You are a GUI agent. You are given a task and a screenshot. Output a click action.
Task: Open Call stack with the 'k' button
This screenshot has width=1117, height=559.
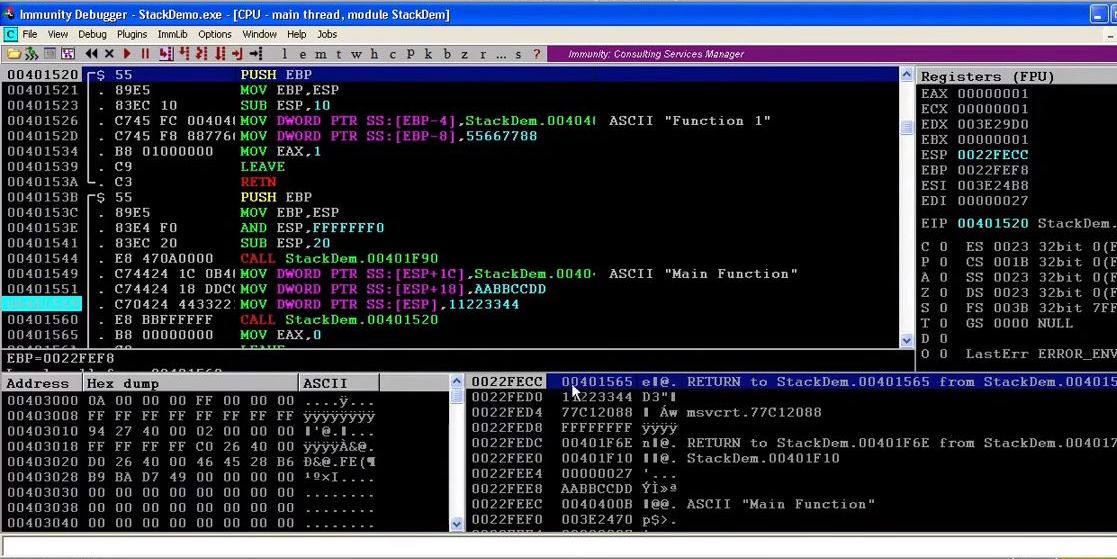click(428, 53)
